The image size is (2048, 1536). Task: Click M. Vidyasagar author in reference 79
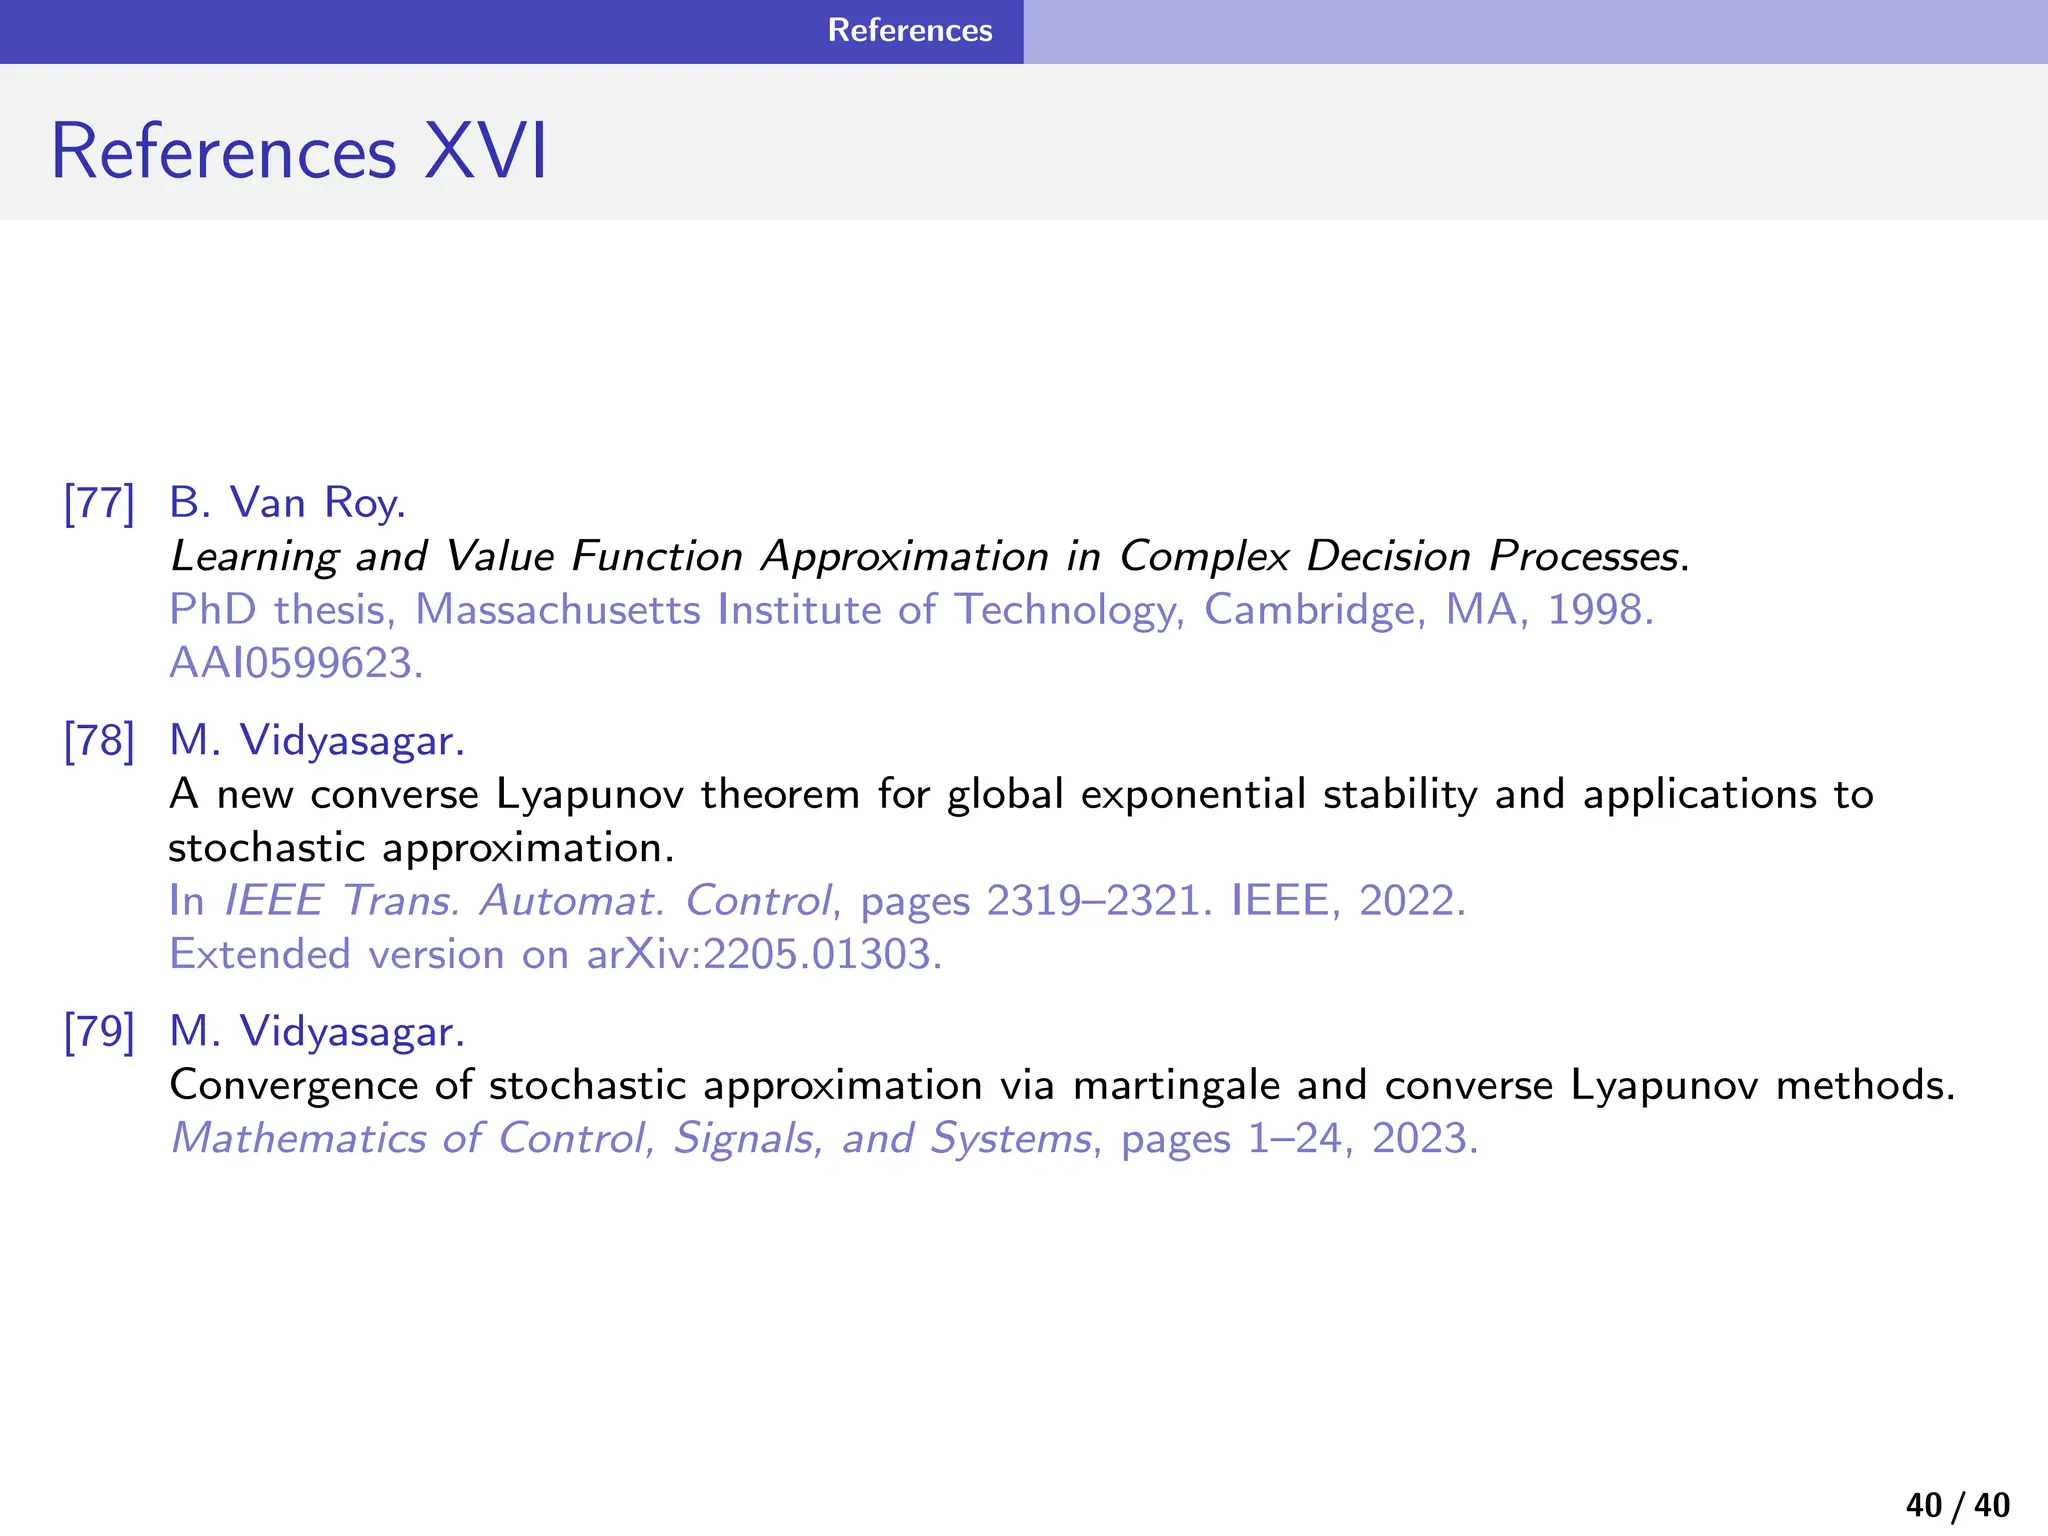pyautogui.click(x=317, y=1031)
